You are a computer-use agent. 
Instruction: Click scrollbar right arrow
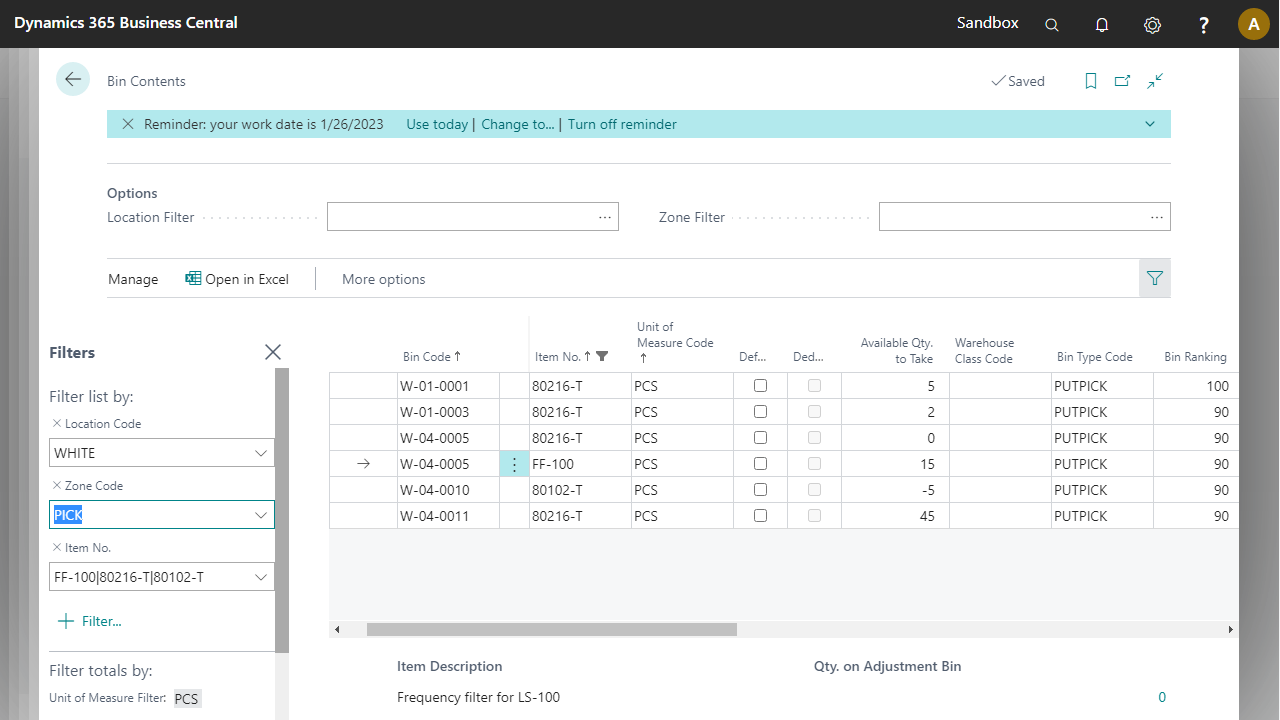click(x=1231, y=630)
